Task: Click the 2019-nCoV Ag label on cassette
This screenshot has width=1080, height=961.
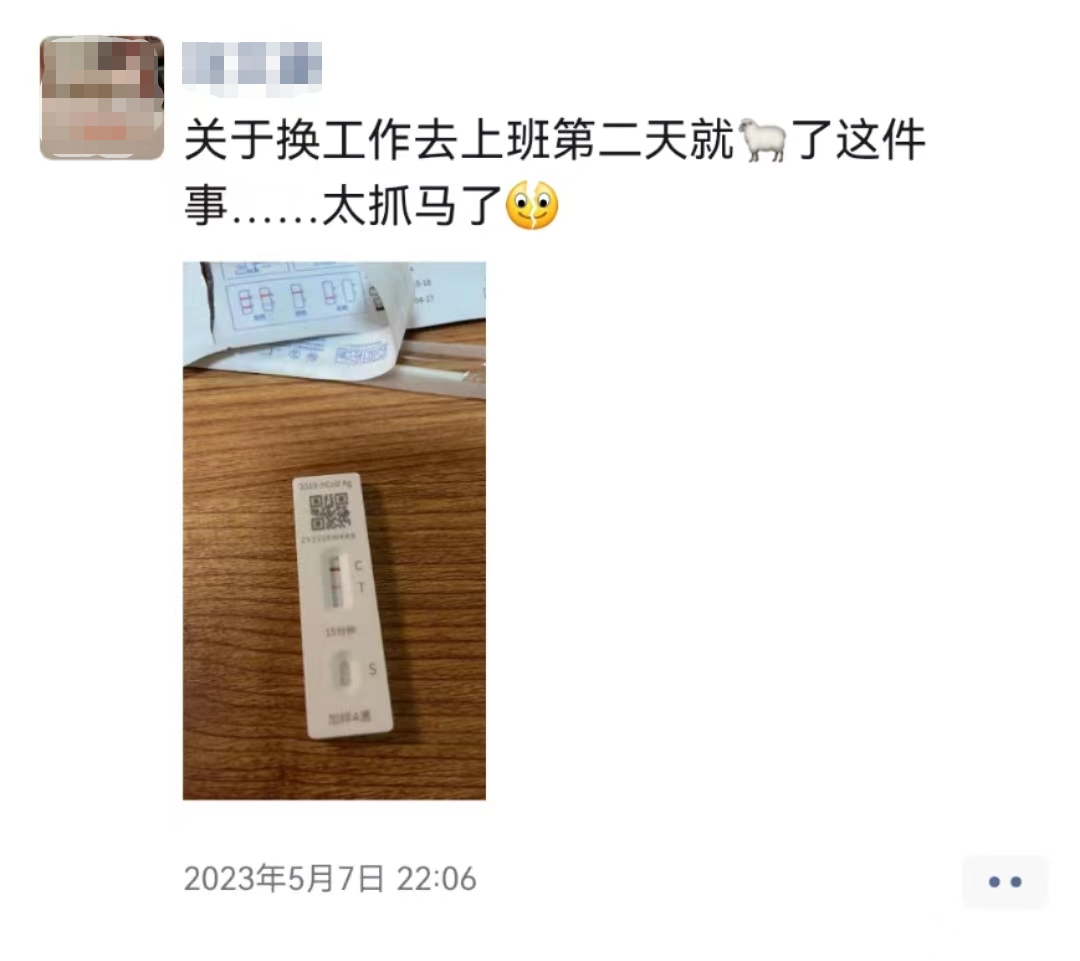Action: pyautogui.click(x=324, y=484)
